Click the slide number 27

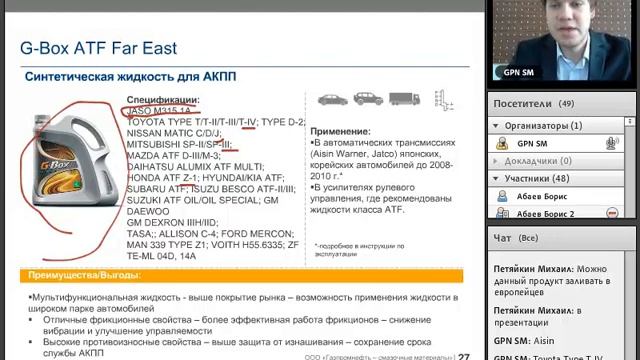(464, 357)
